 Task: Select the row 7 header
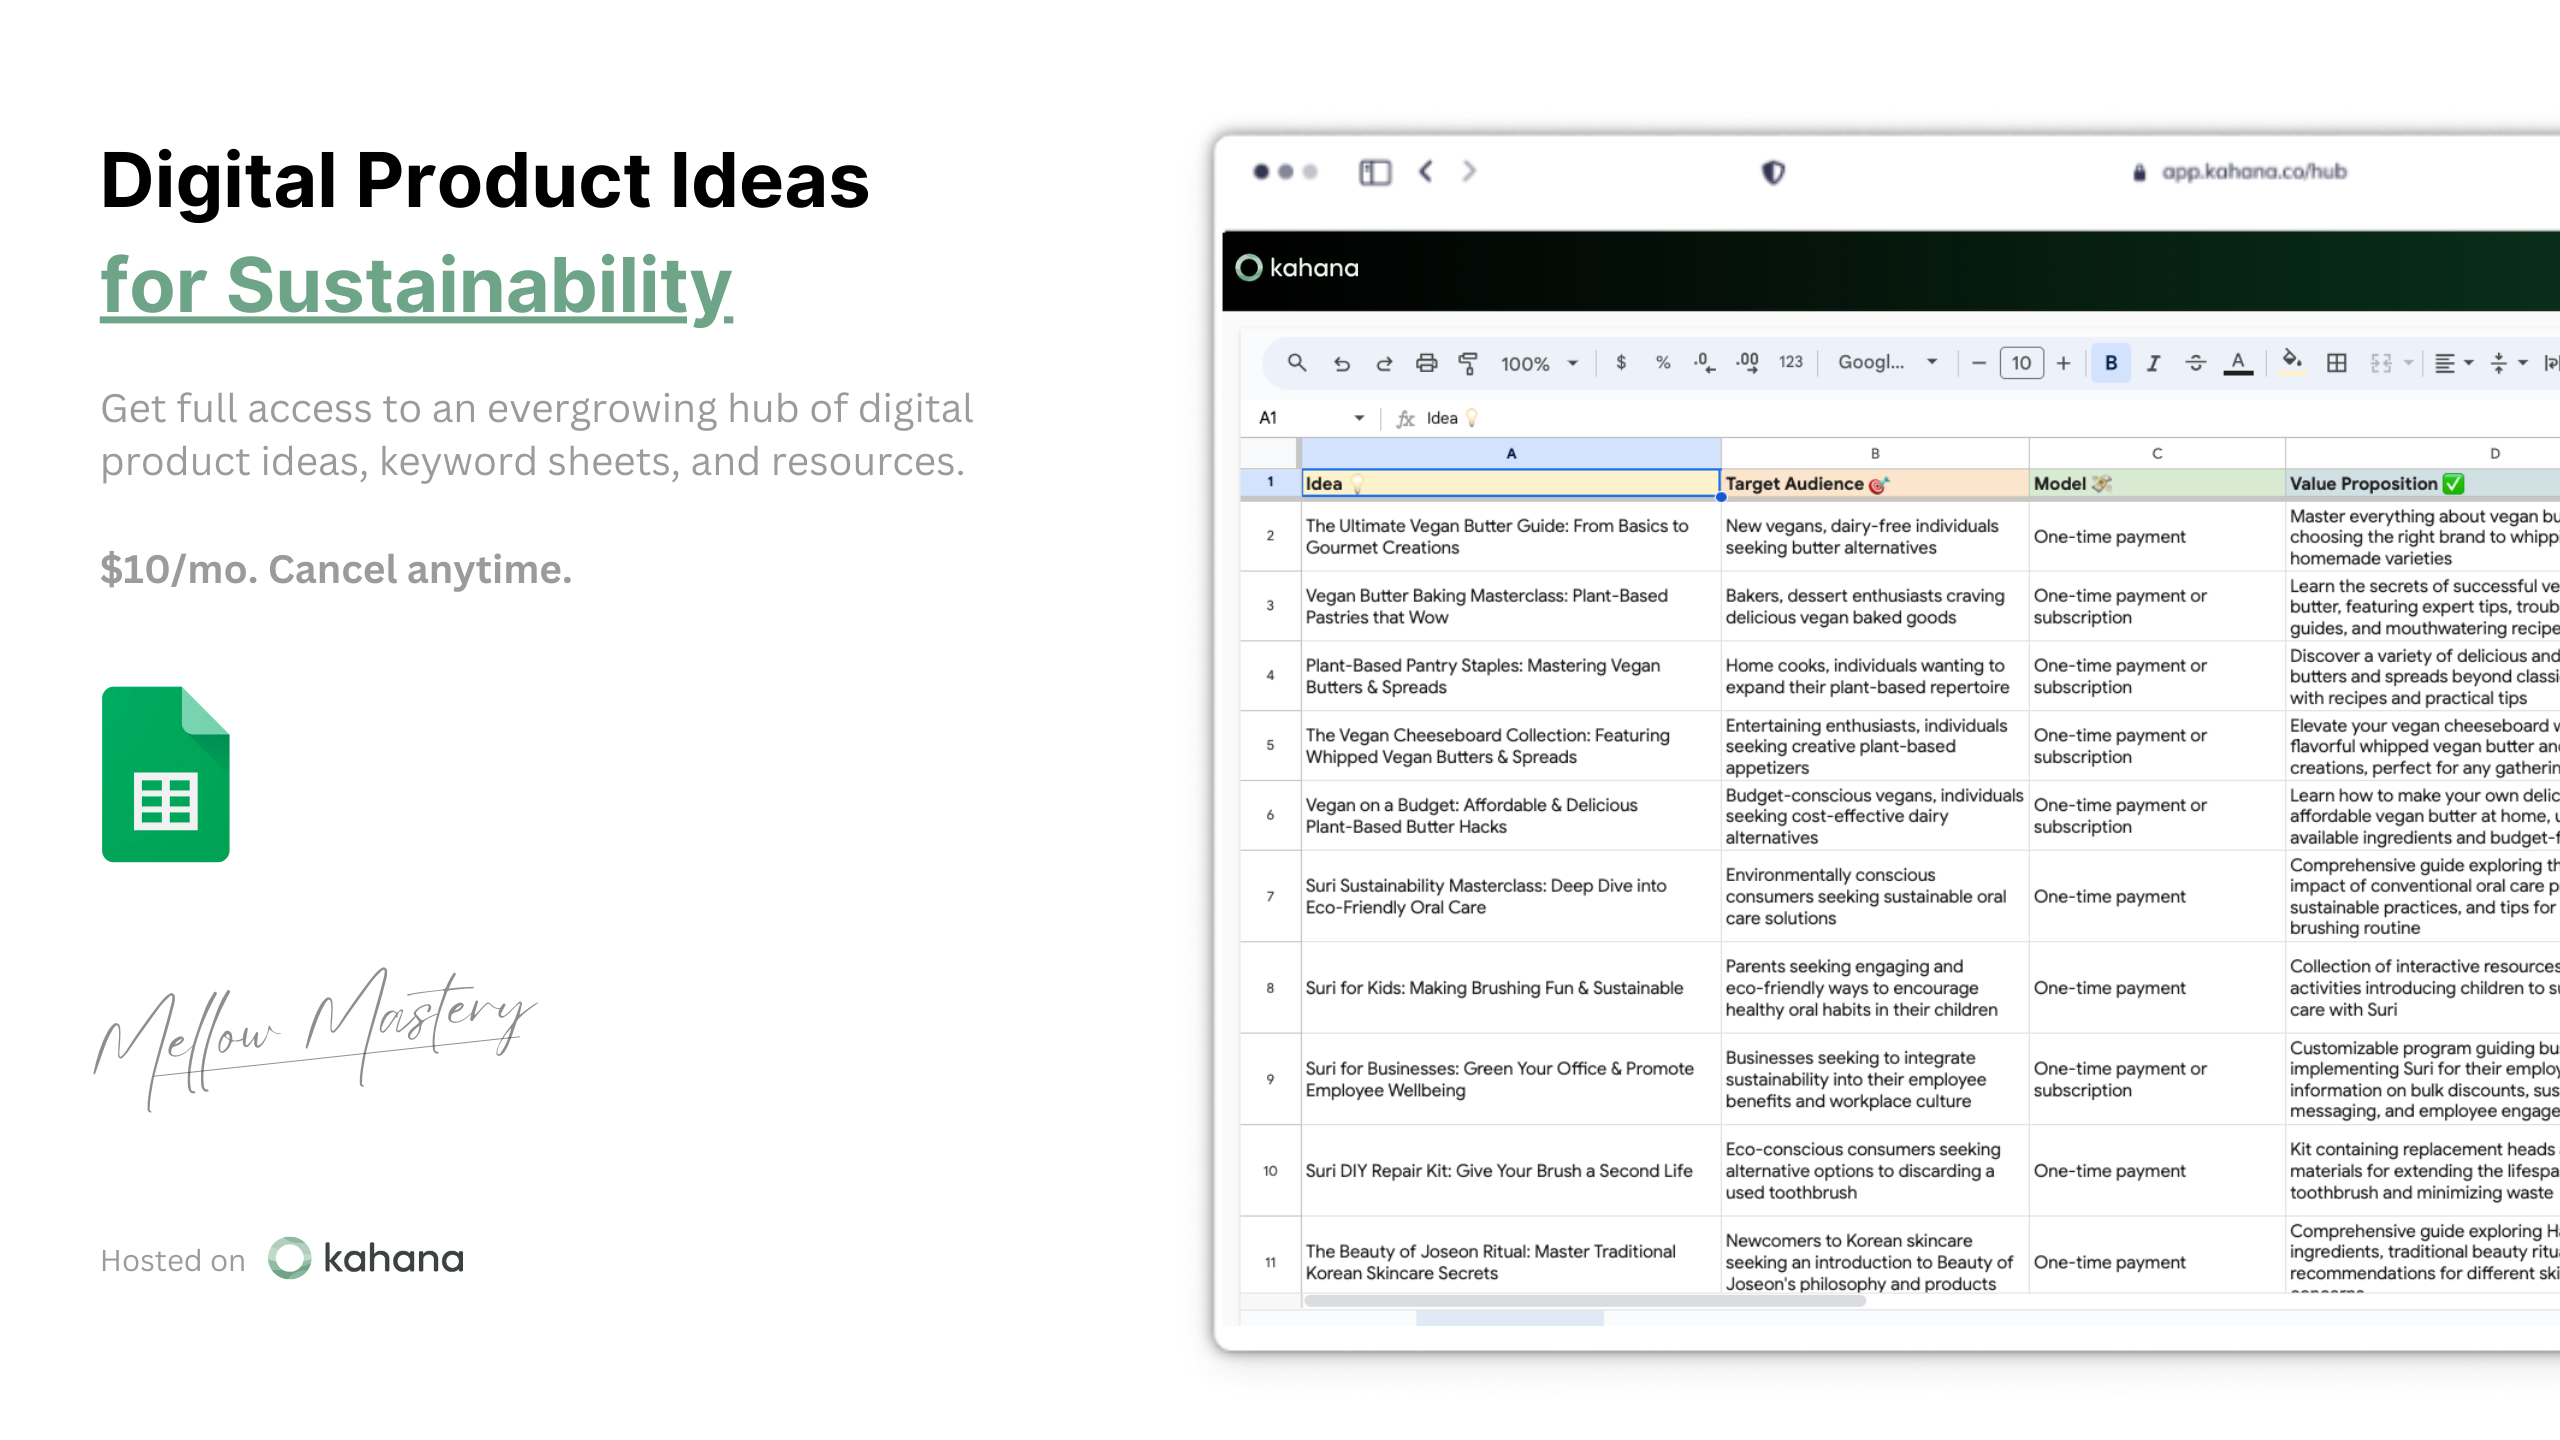(1270, 896)
